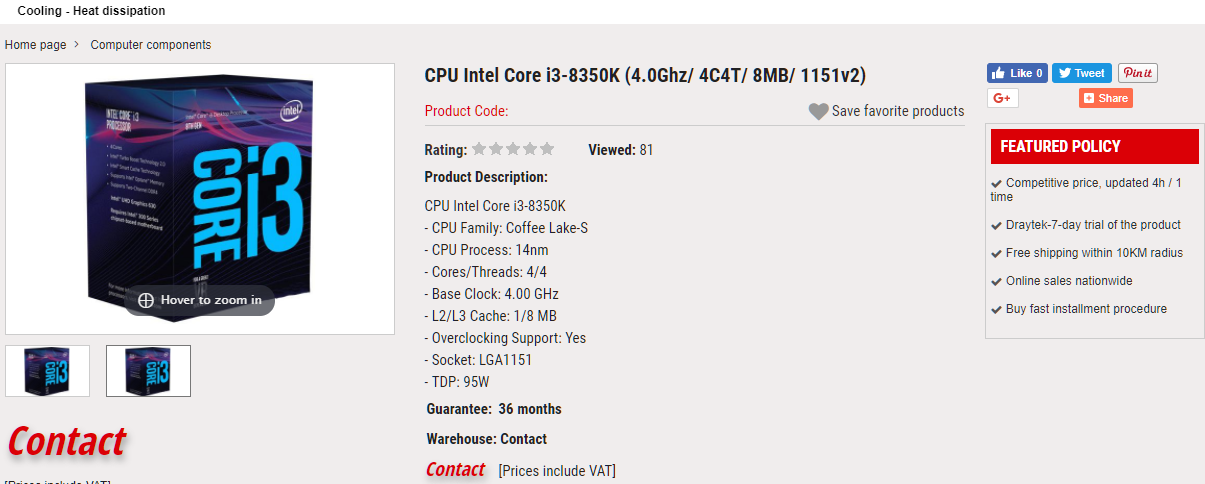Click the main Core i3 product image
Image resolution: width=1205 pixels, height=484 pixels.
point(200,190)
